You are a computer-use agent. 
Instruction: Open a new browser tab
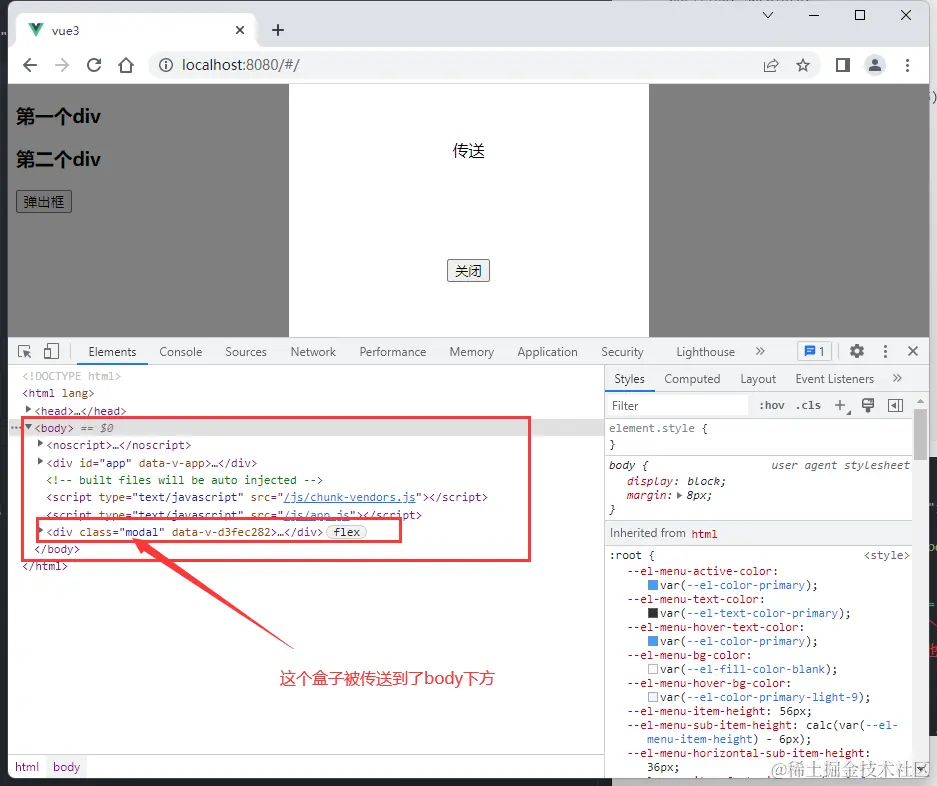pos(278,30)
